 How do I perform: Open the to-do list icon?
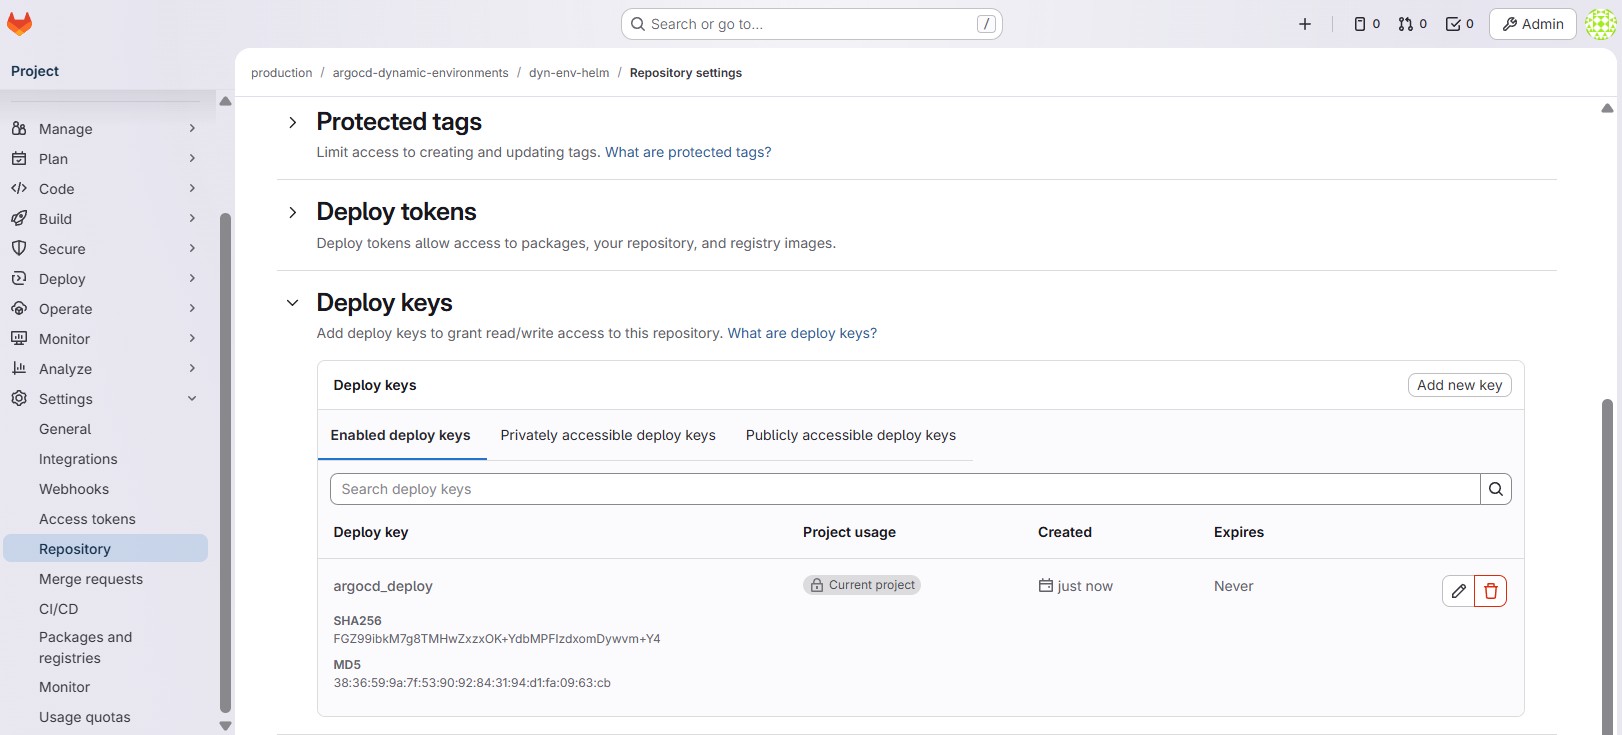coord(1459,24)
